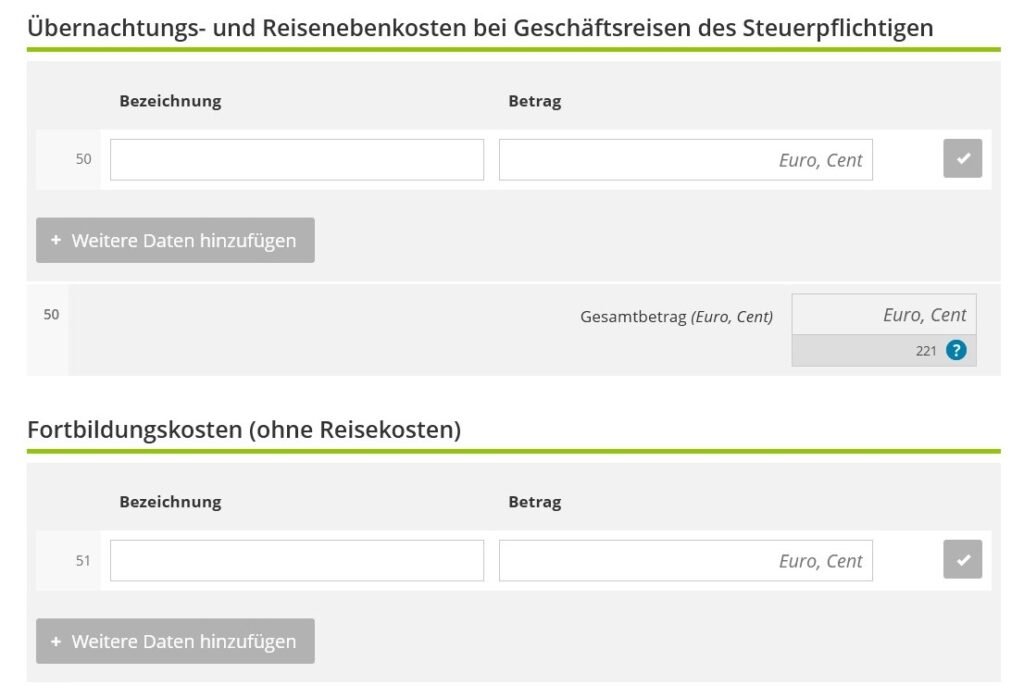Click the 221 code number below Gesamtbetrag
1024x686 pixels.
pos(926,351)
